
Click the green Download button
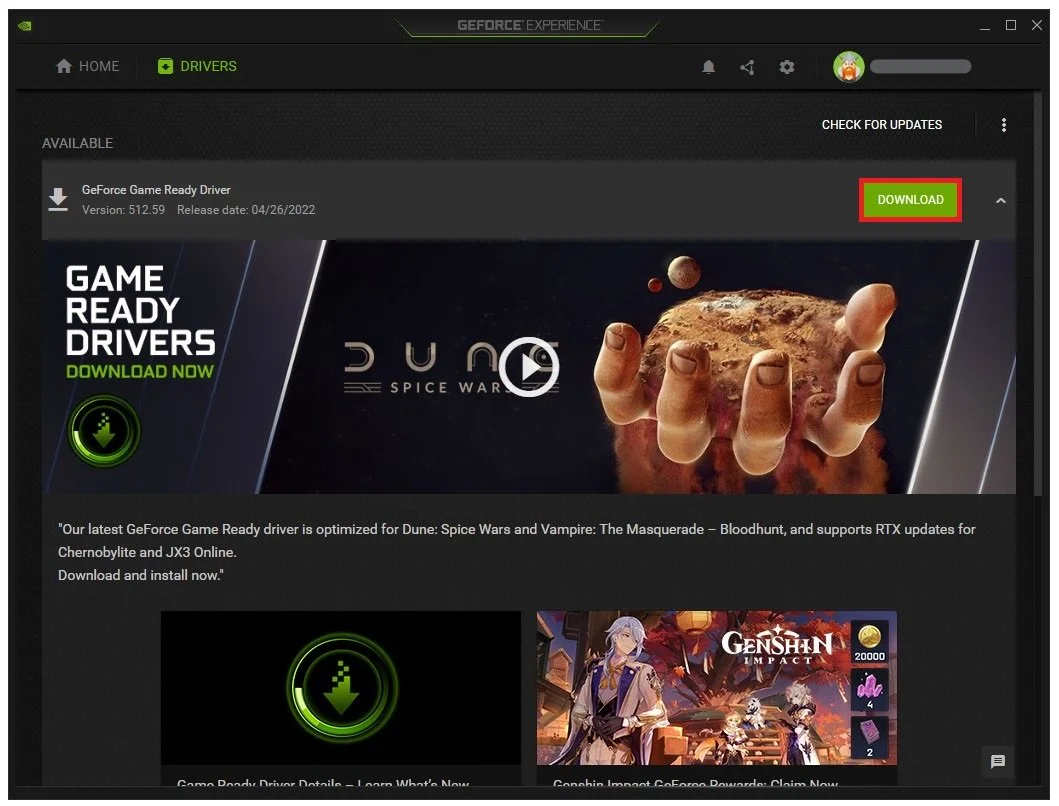click(x=910, y=200)
